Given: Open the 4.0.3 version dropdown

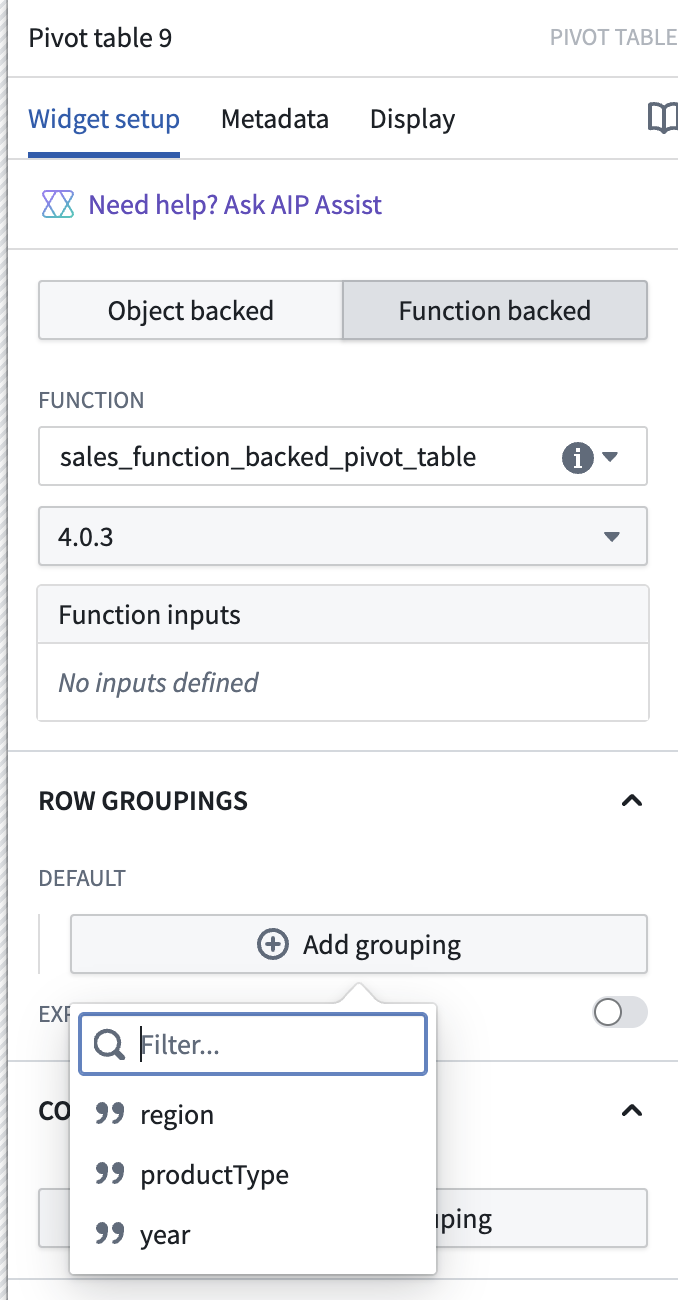Looking at the screenshot, I should 343,536.
